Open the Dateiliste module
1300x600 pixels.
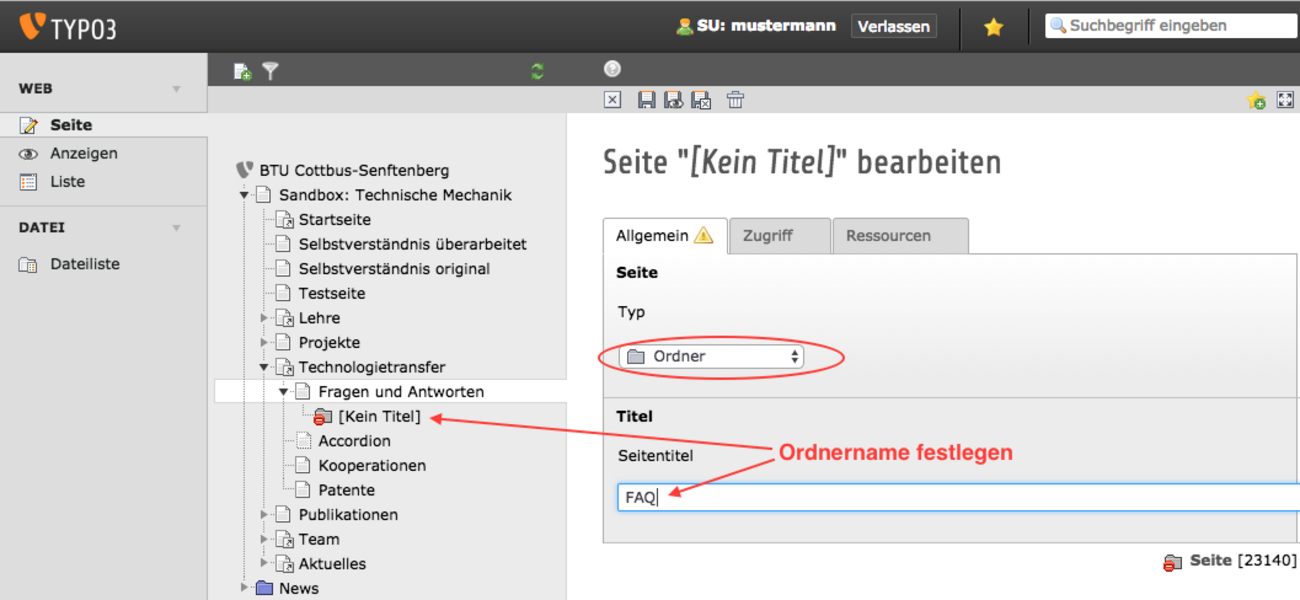tap(85, 265)
